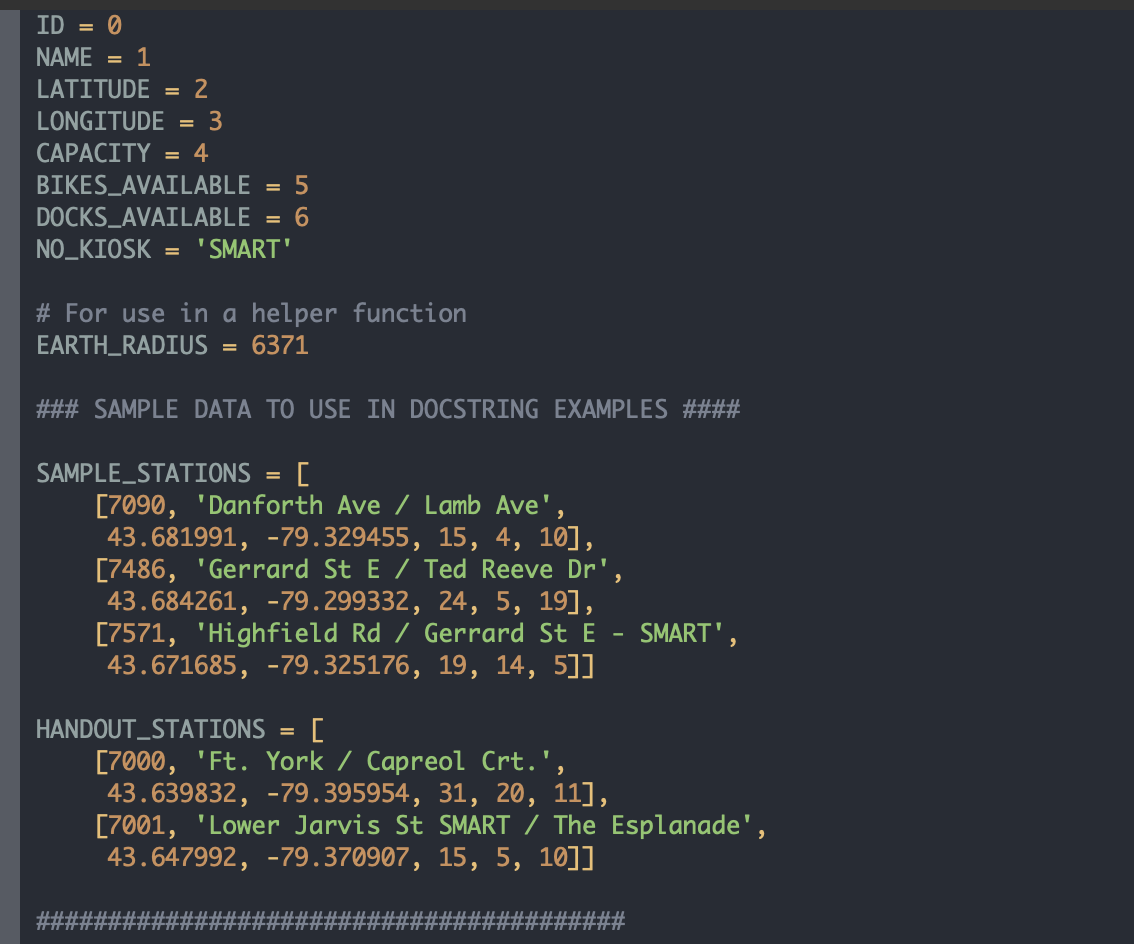
Task: Click the CAPACITY constant name
Action: coord(93,153)
